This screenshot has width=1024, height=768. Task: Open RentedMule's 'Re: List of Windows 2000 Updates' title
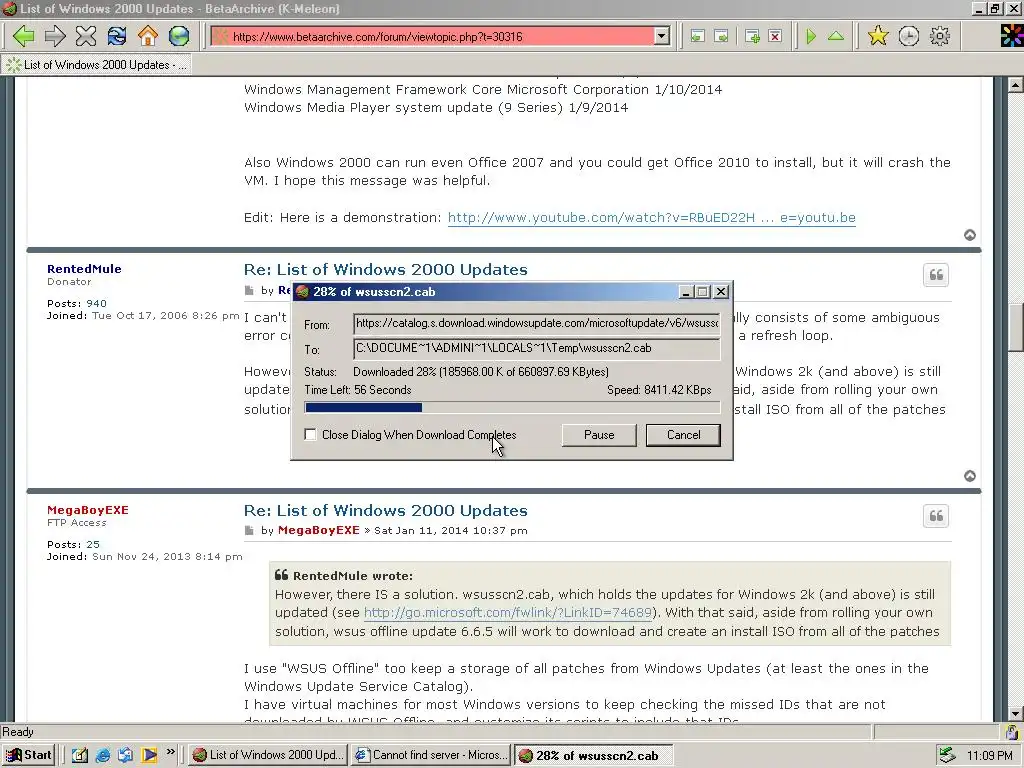click(385, 269)
